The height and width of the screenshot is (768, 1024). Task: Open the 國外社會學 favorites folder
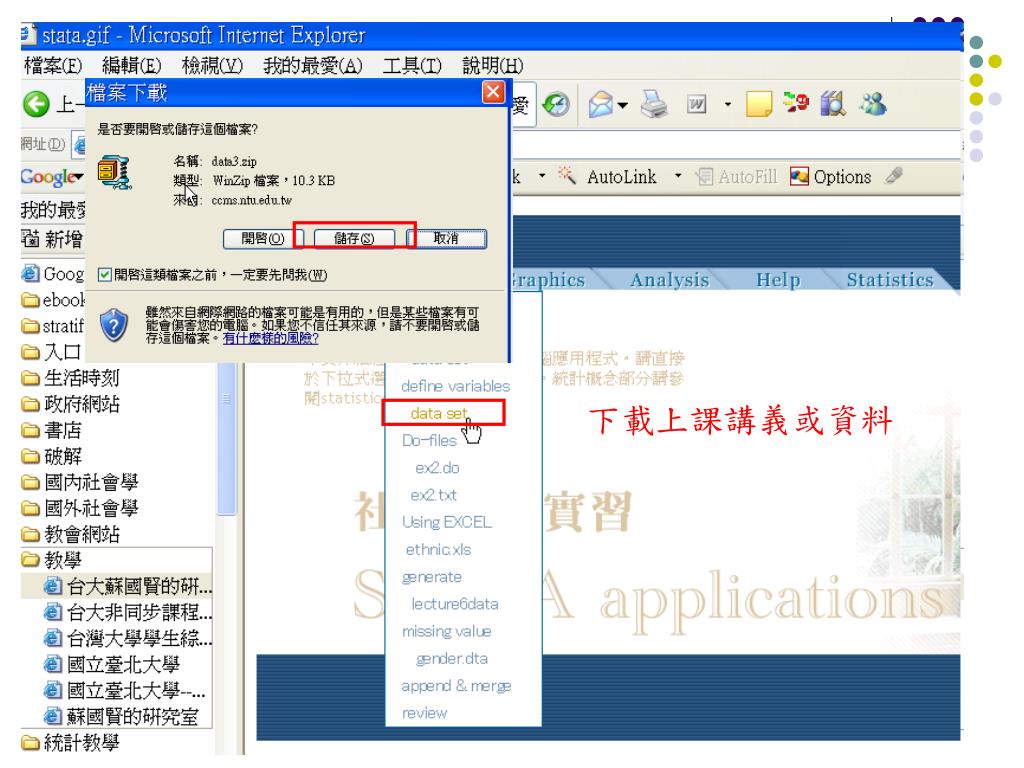click(80, 508)
